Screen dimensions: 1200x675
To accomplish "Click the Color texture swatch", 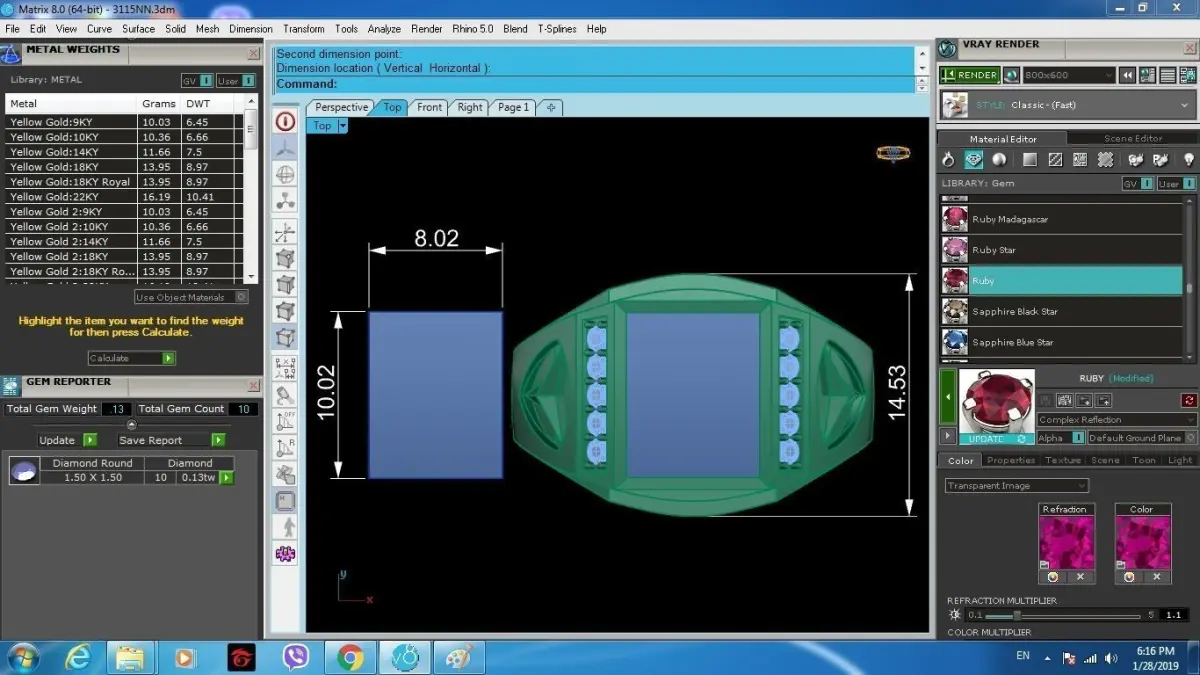I will point(1142,543).
